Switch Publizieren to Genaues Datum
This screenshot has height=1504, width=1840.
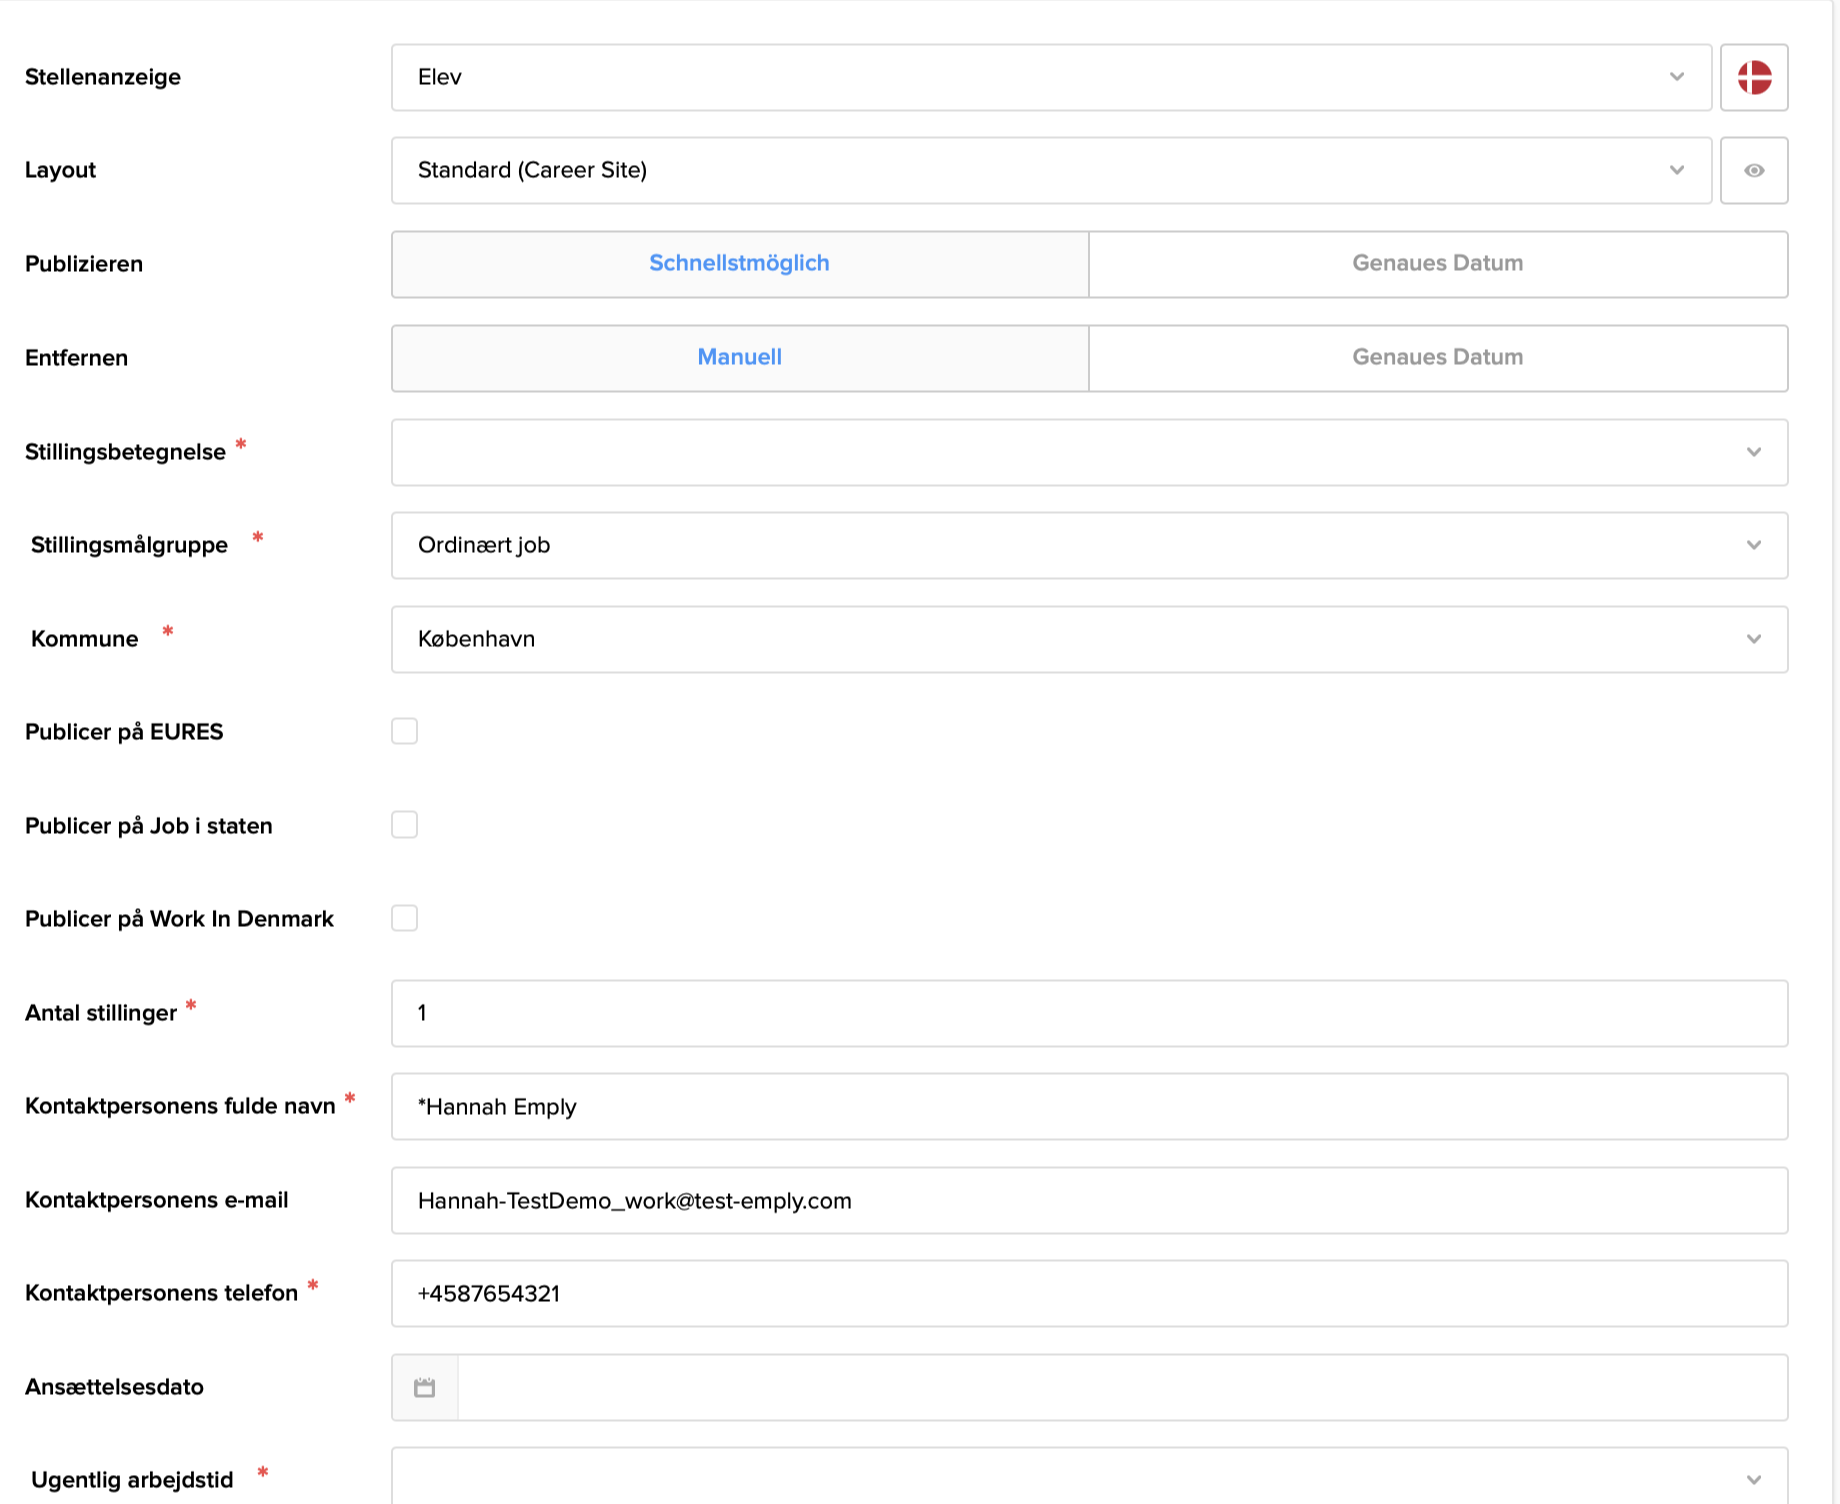1437,264
